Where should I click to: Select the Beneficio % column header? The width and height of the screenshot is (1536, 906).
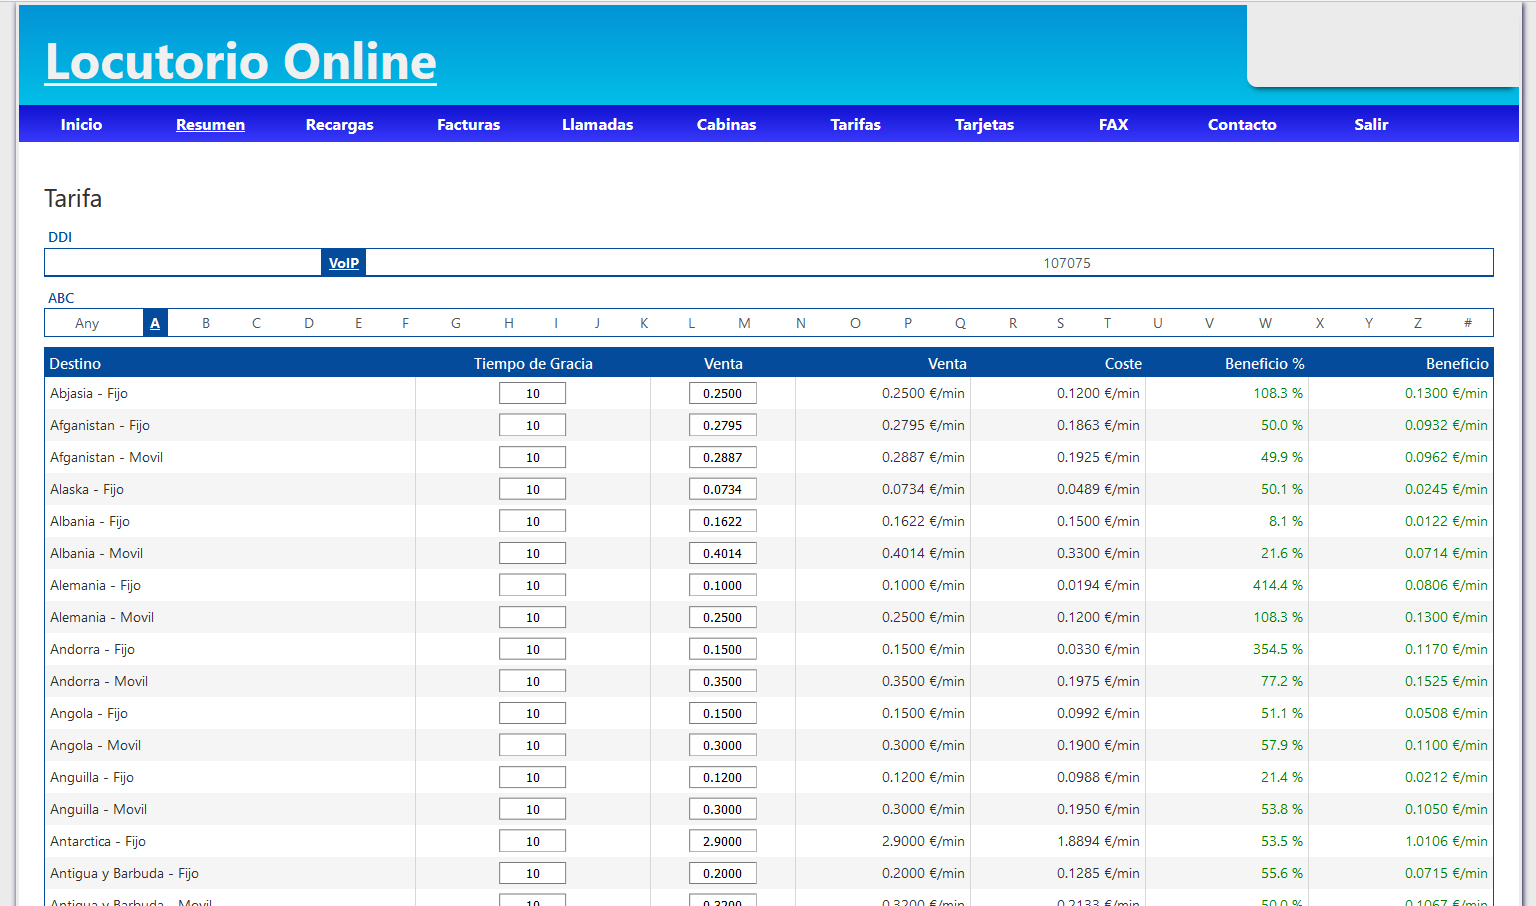tap(1264, 364)
